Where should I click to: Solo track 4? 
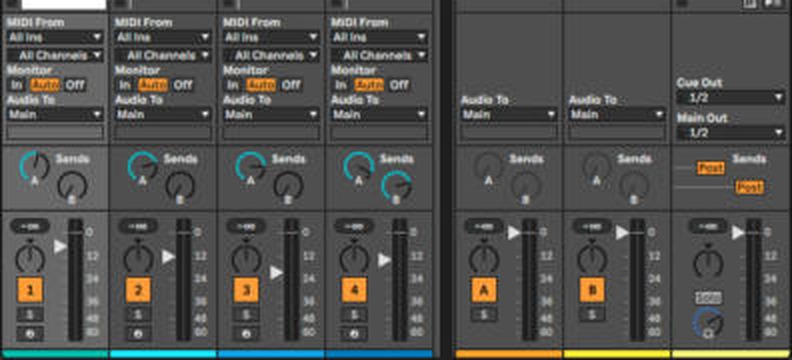pos(355,315)
